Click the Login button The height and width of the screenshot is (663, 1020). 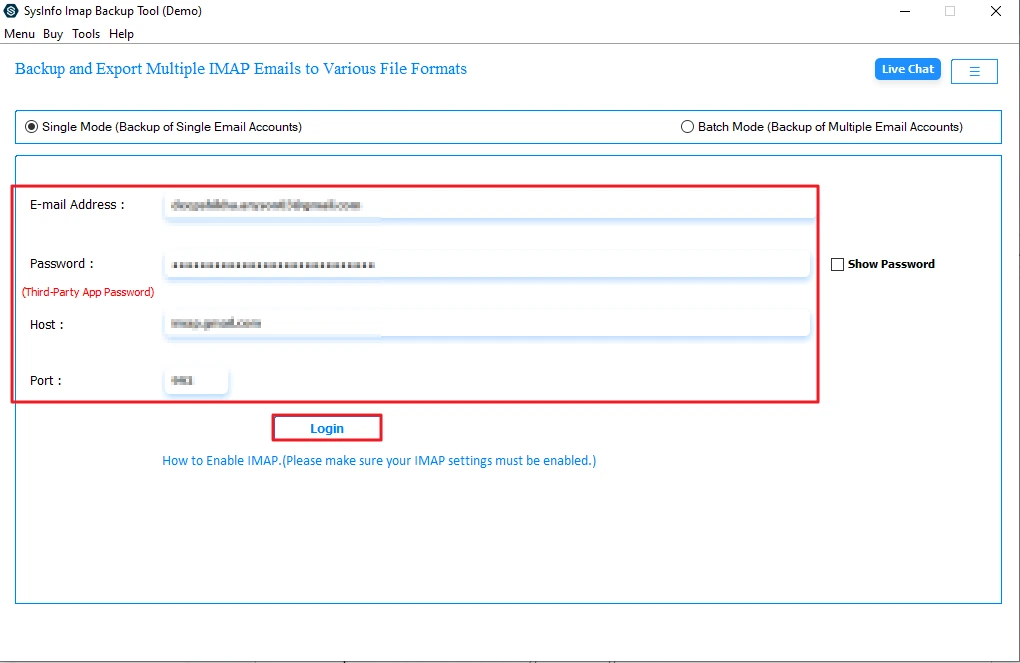pos(326,427)
